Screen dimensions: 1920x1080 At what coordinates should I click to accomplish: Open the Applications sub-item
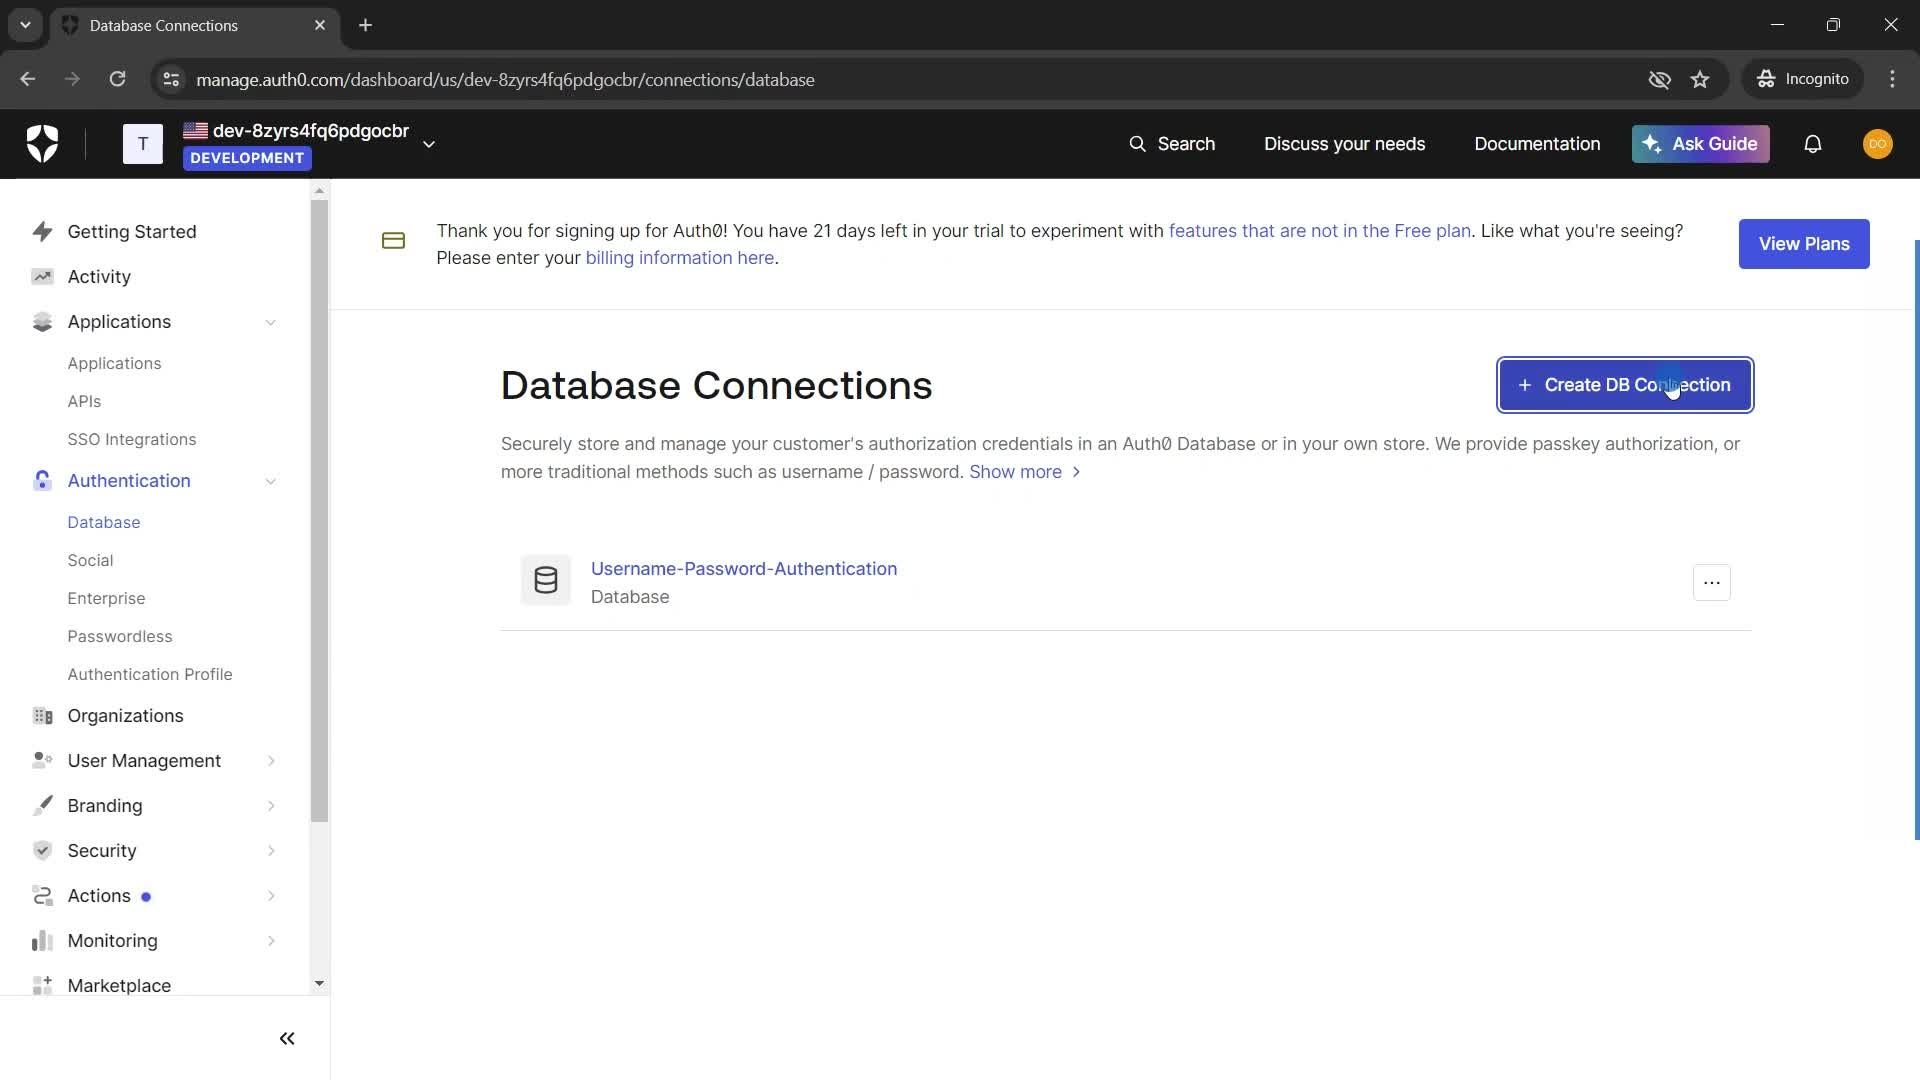(x=114, y=364)
